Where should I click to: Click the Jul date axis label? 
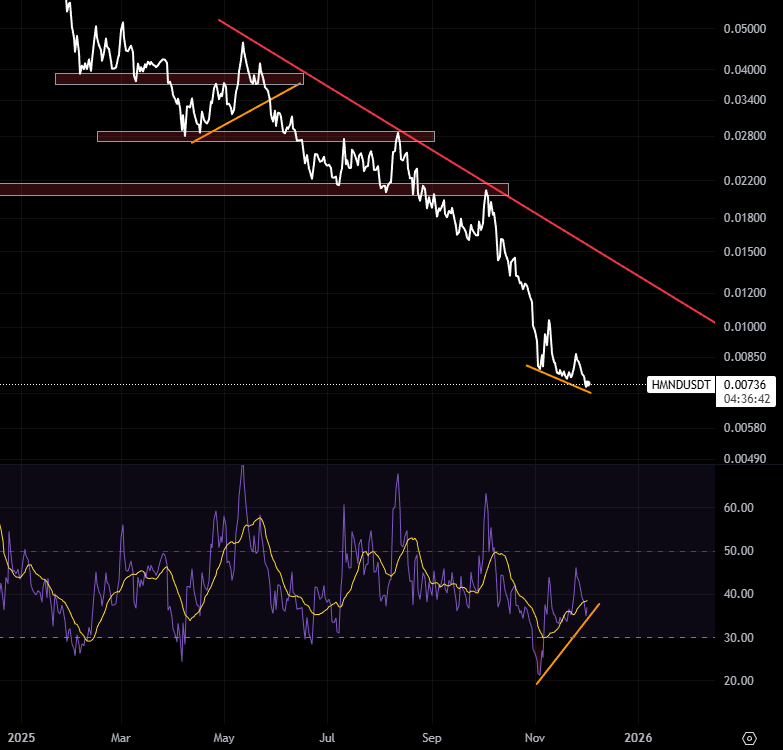tap(327, 738)
